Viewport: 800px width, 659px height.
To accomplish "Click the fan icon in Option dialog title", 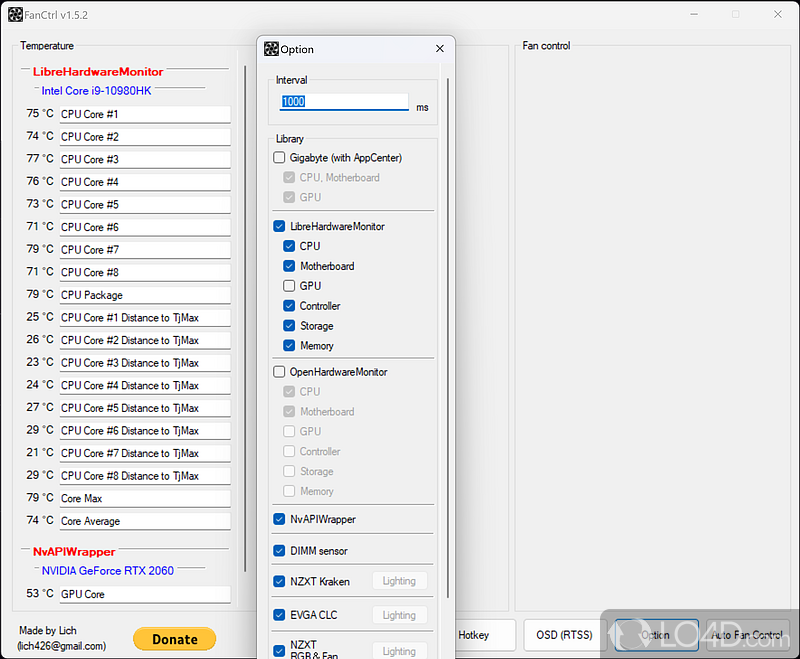I will [271, 49].
